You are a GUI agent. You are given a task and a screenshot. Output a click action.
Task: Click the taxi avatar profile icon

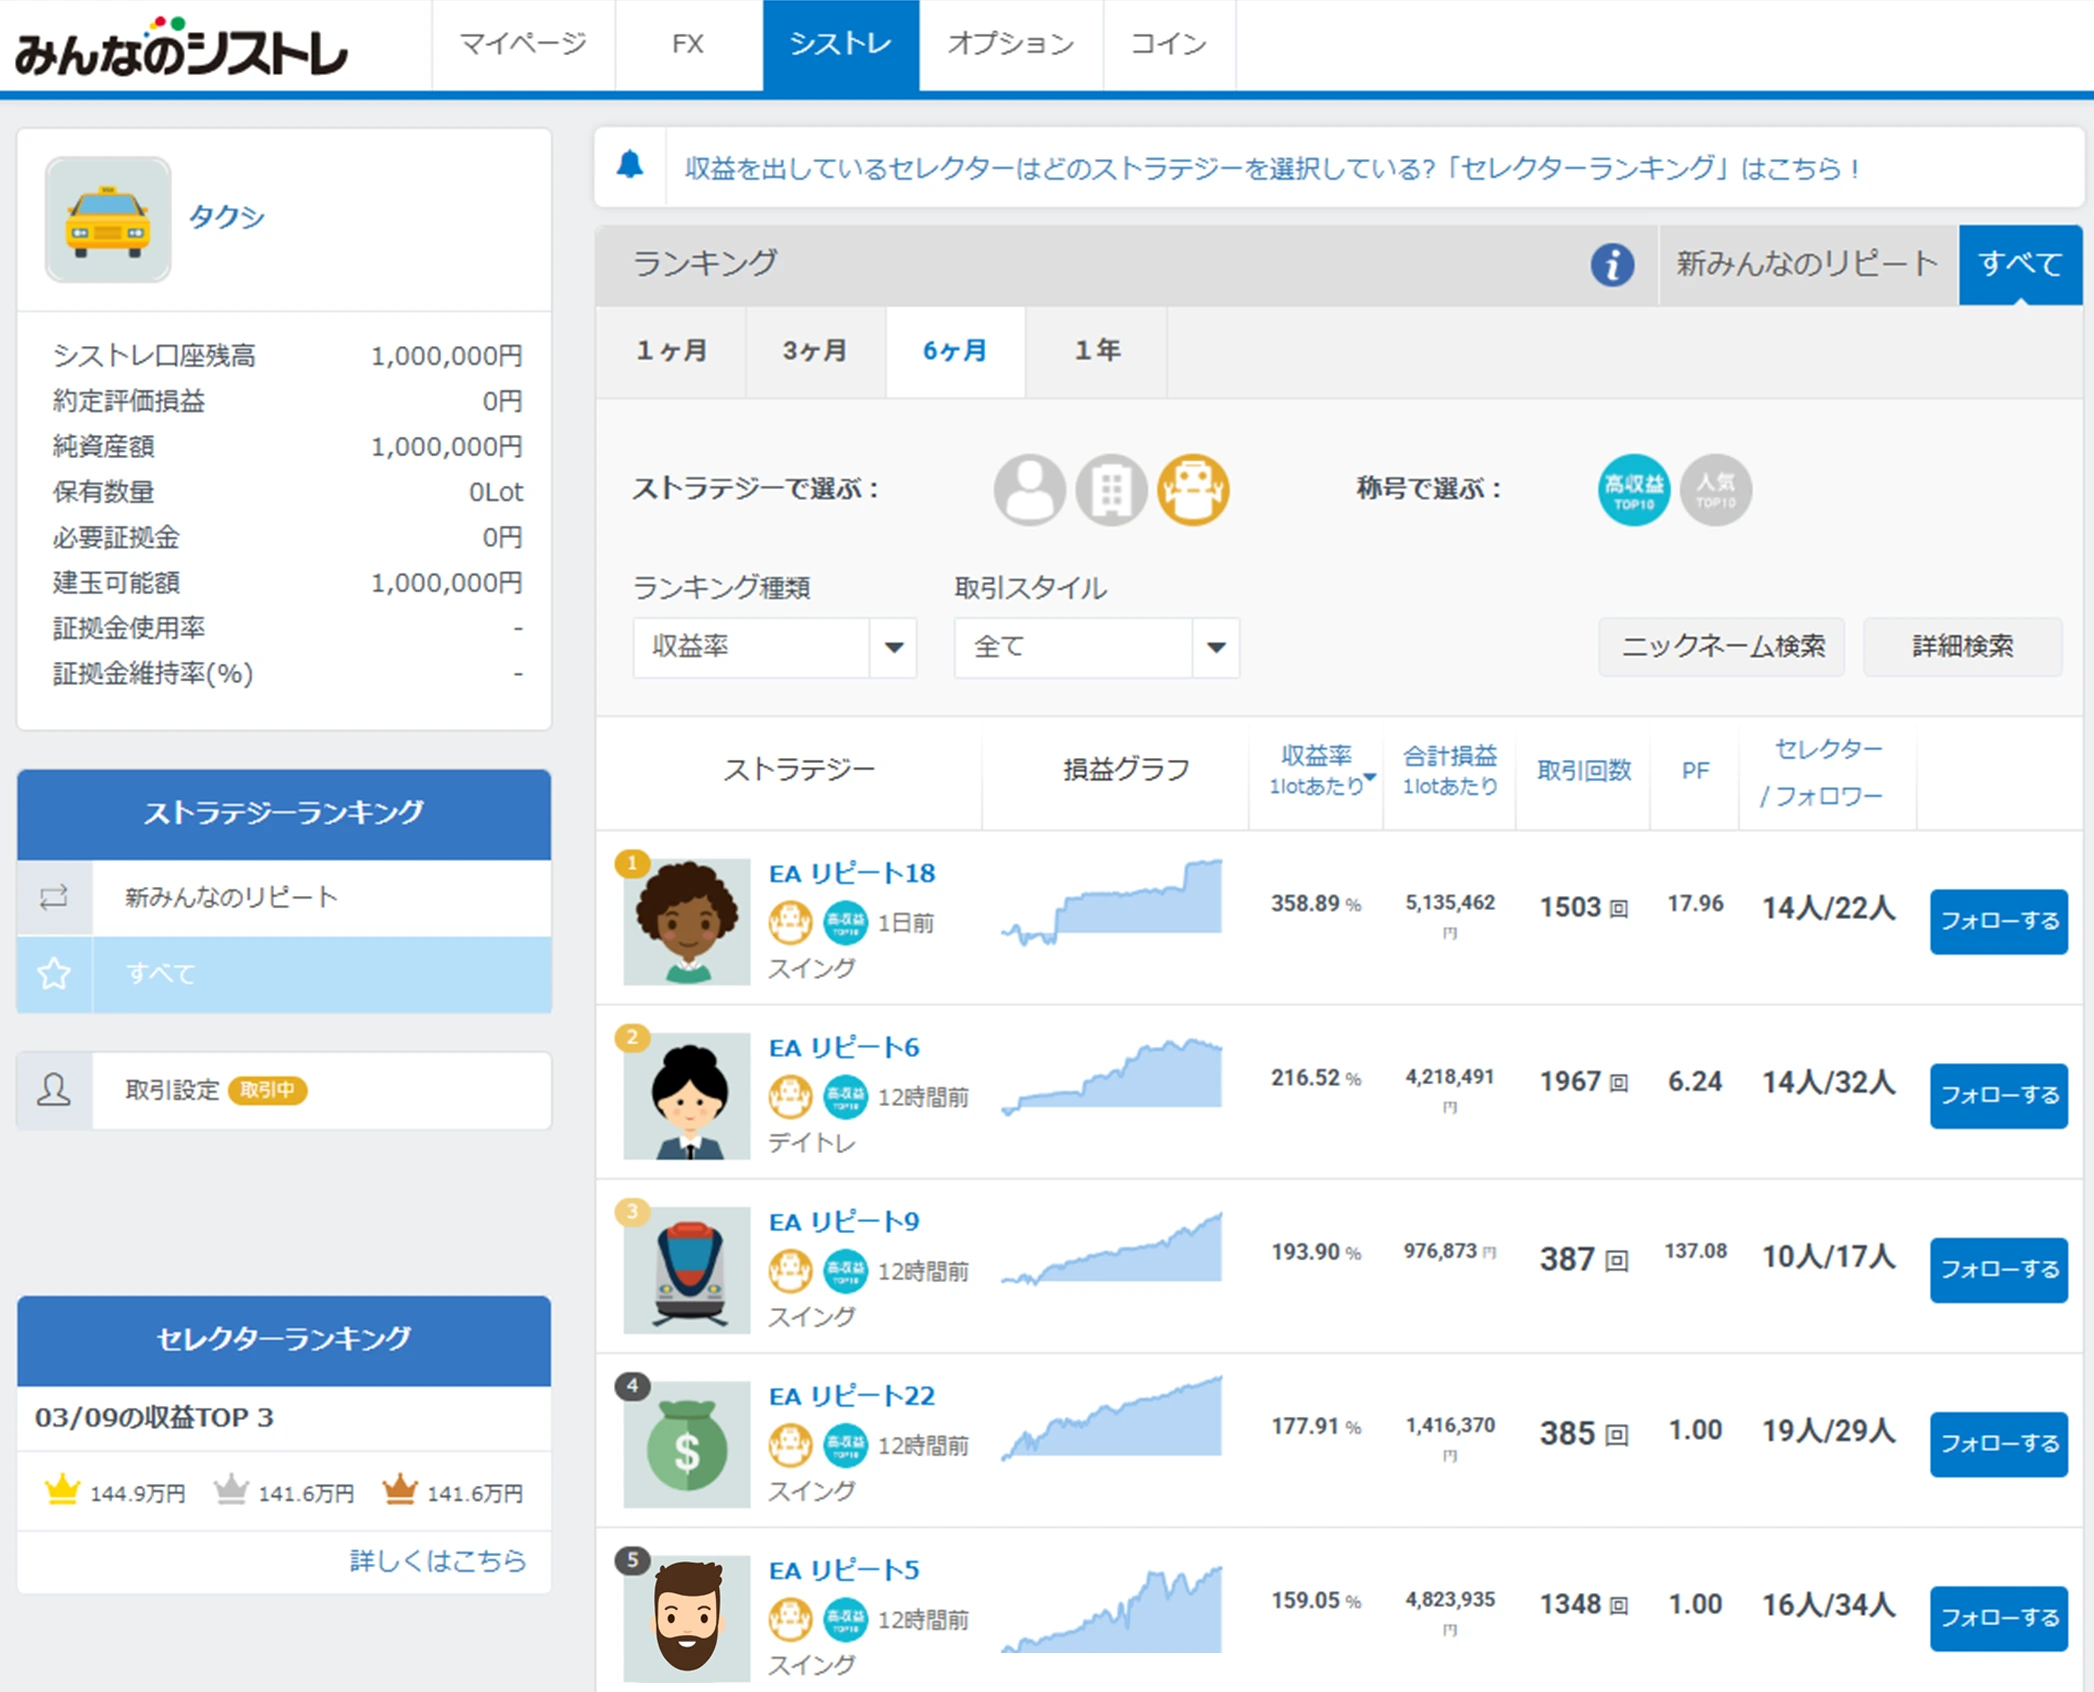pyautogui.click(x=108, y=220)
